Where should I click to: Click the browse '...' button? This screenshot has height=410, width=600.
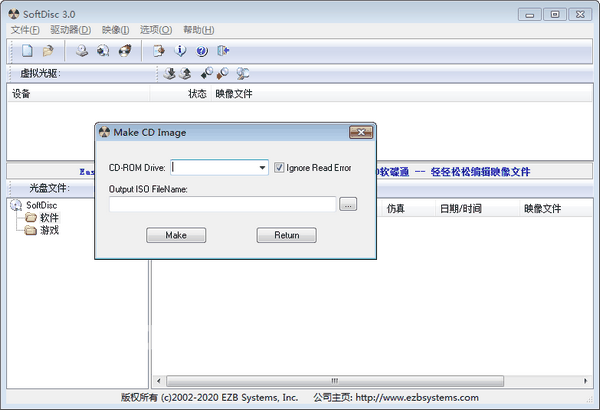pos(348,204)
